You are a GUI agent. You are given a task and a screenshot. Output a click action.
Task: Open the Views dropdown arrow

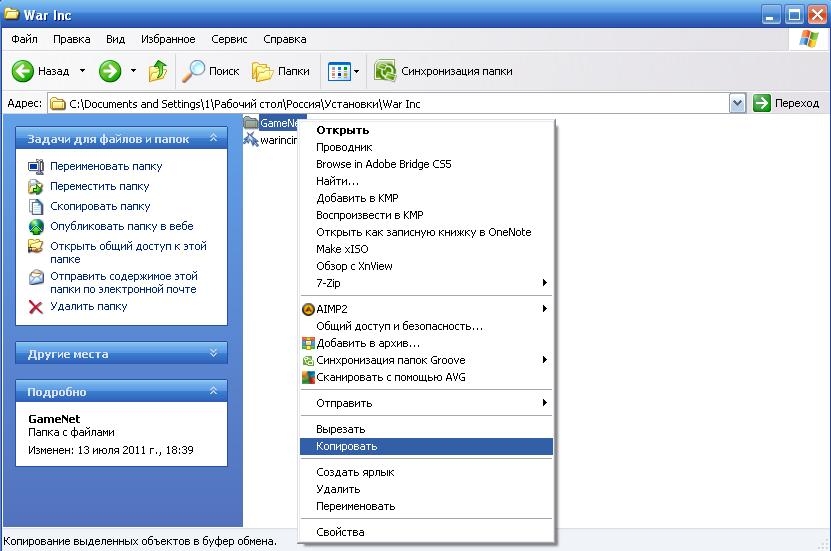[x=356, y=72]
